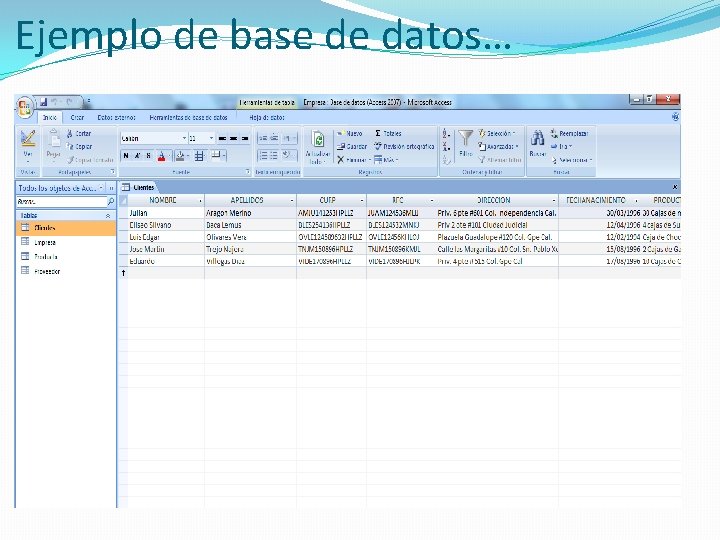Viewport: 720px width, 540px height.
Task: Click the cell reading Olivares Vera
Action: (x=250, y=237)
